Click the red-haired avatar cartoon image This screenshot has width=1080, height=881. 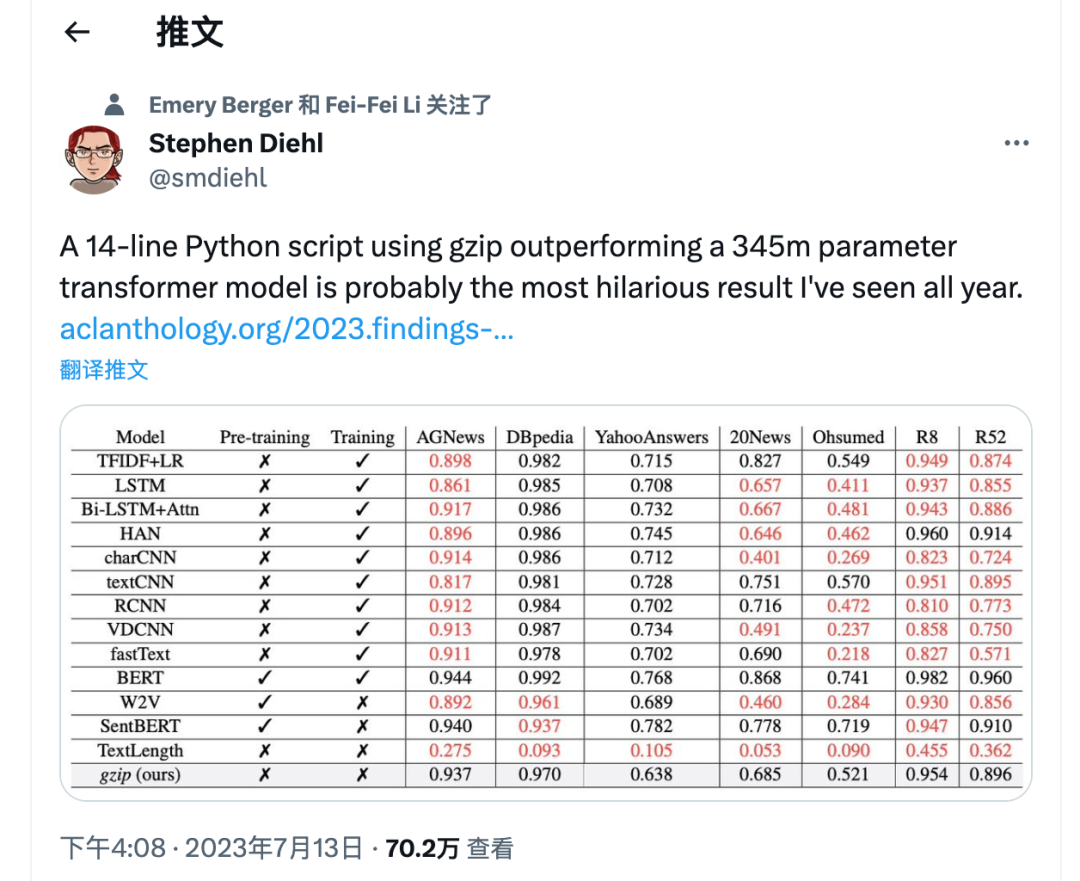pos(93,160)
